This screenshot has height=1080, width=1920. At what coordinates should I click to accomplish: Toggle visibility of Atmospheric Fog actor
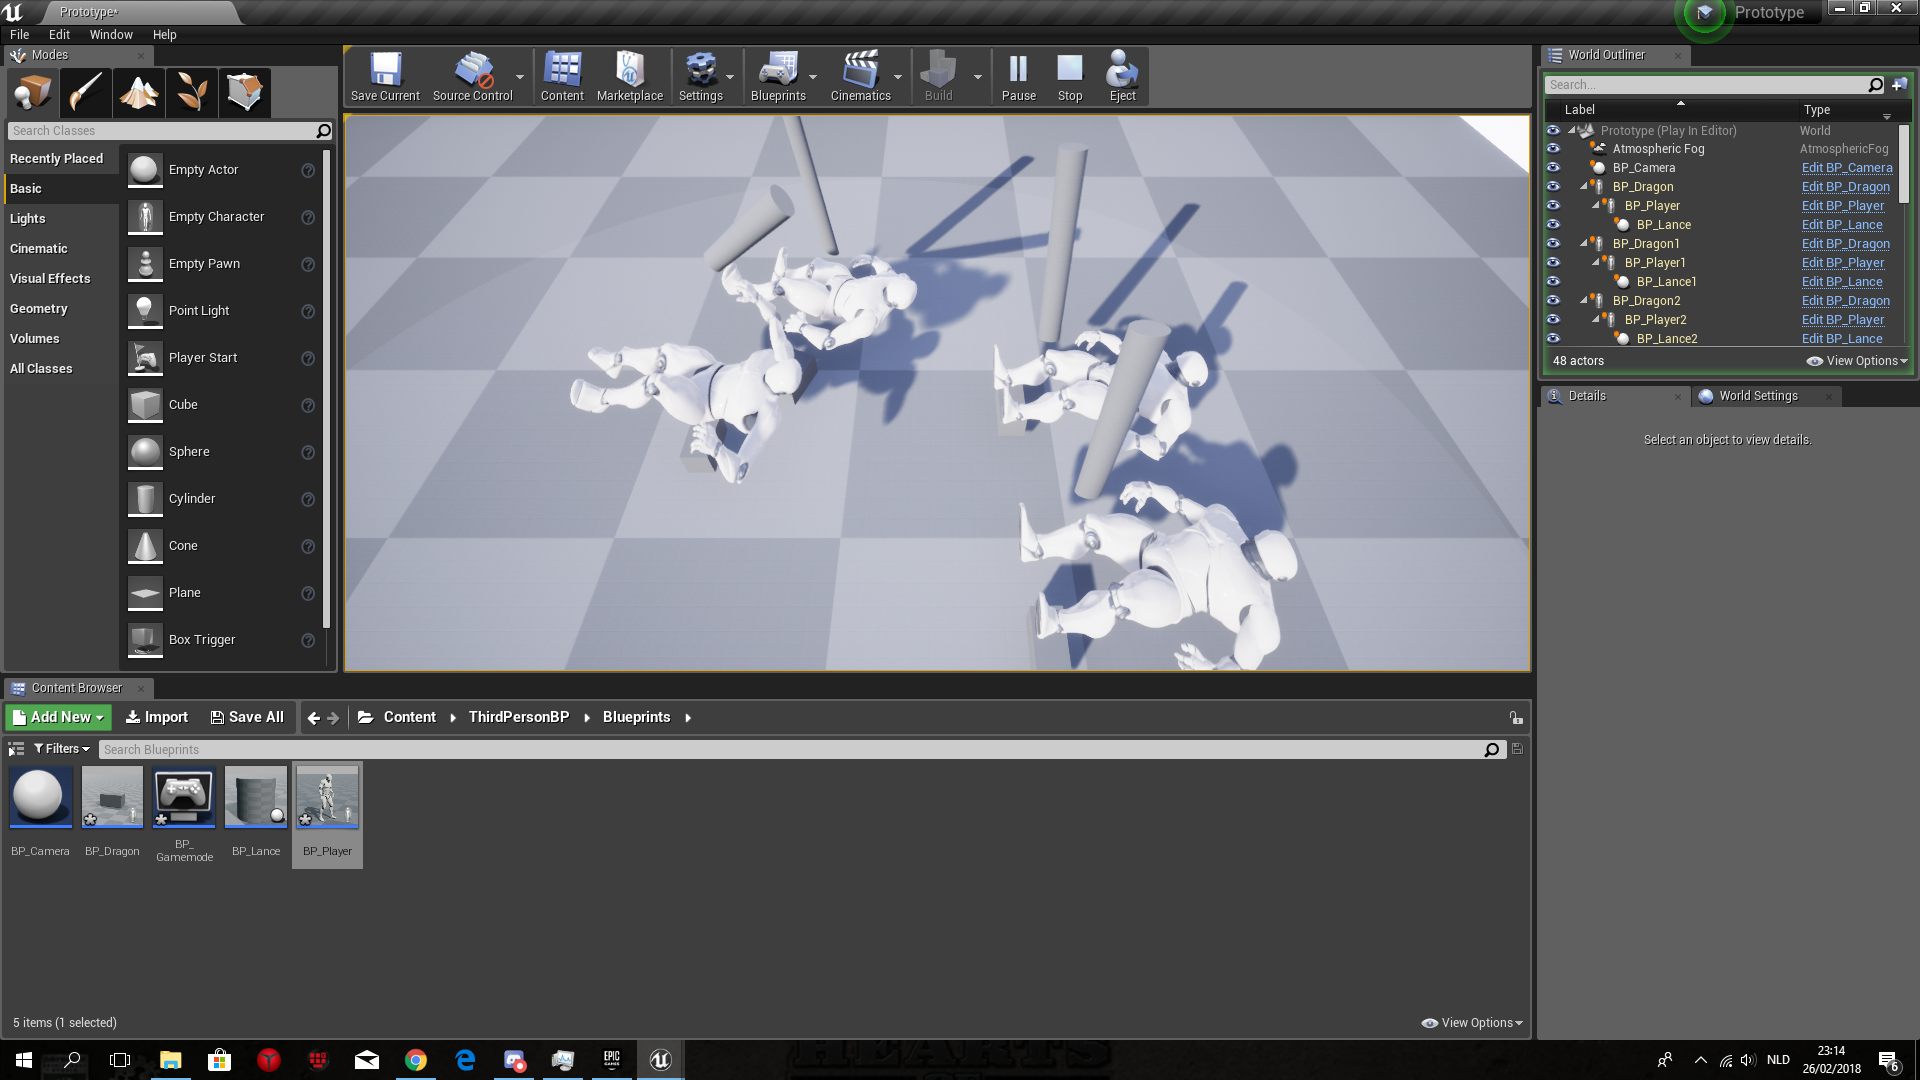(x=1553, y=149)
